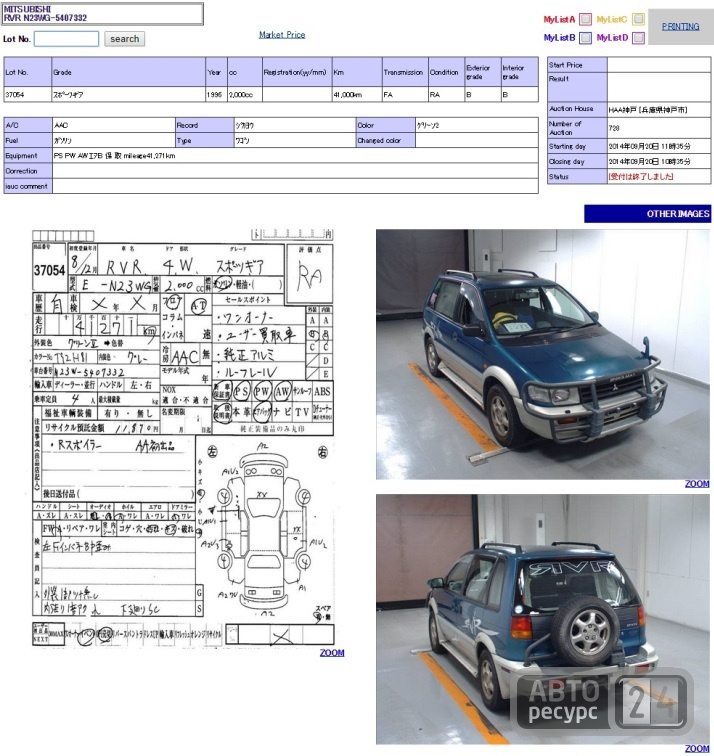
Task: Tick the MyListD checkbox
Action: pyautogui.click(x=638, y=38)
